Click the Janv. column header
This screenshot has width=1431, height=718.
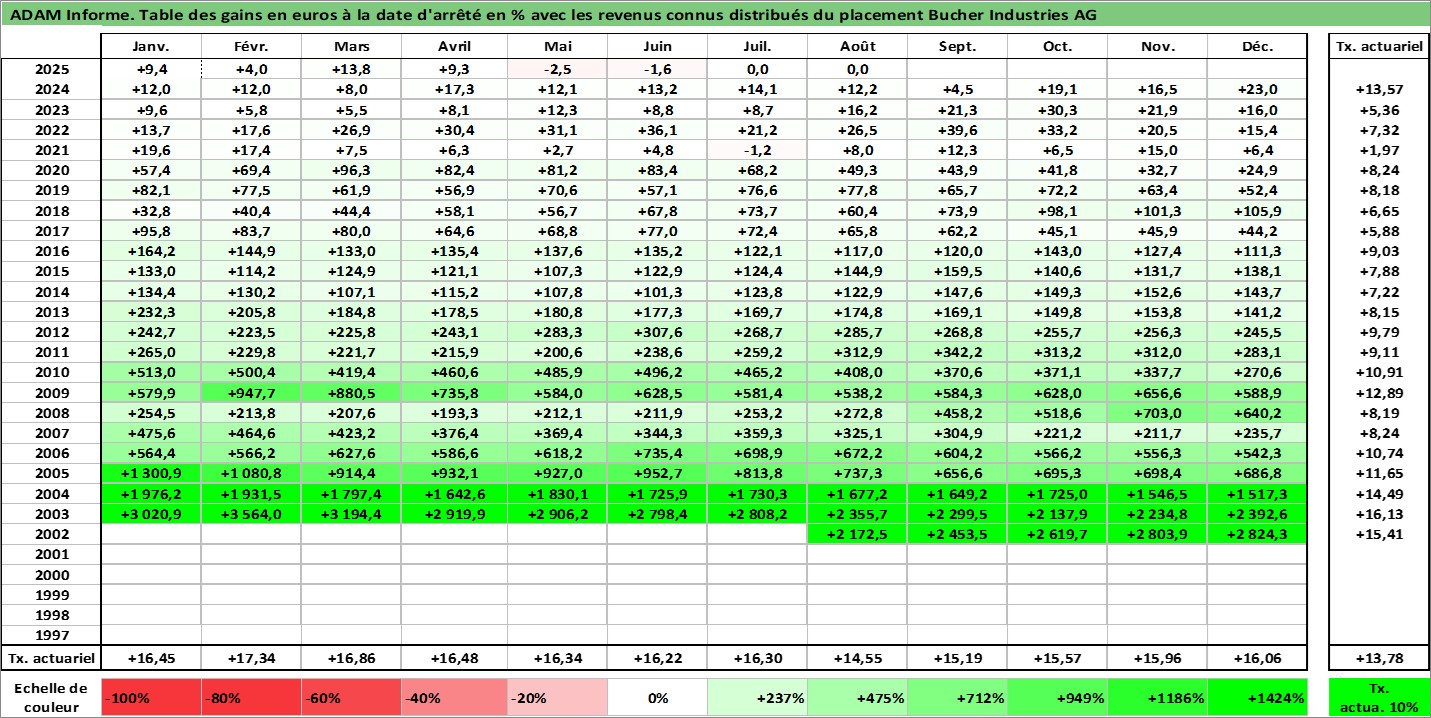pos(152,47)
